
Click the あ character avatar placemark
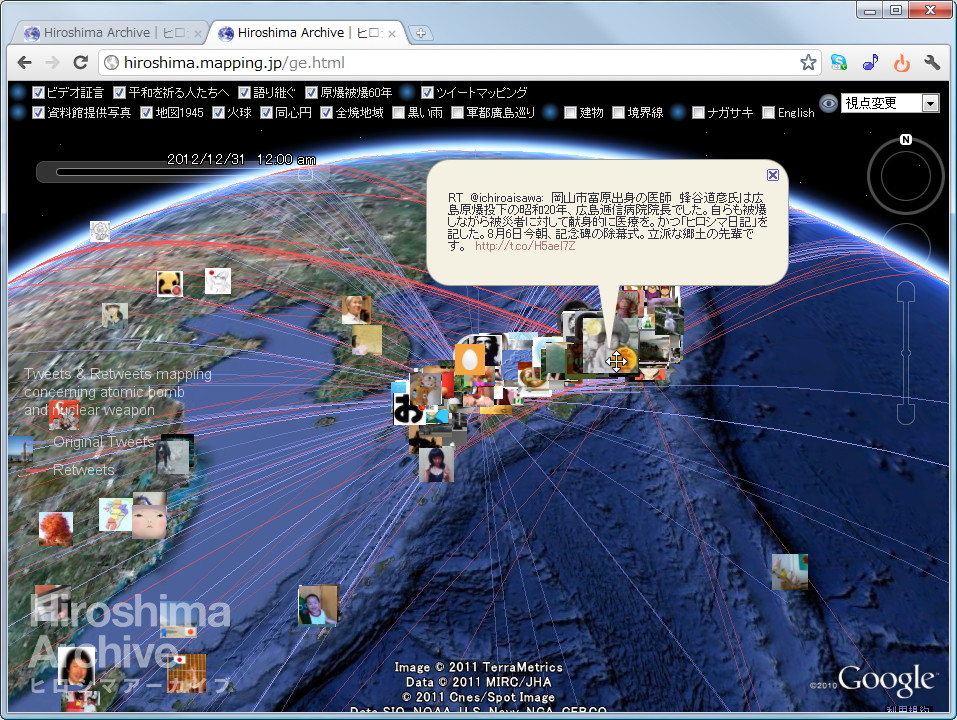click(x=408, y=409)
